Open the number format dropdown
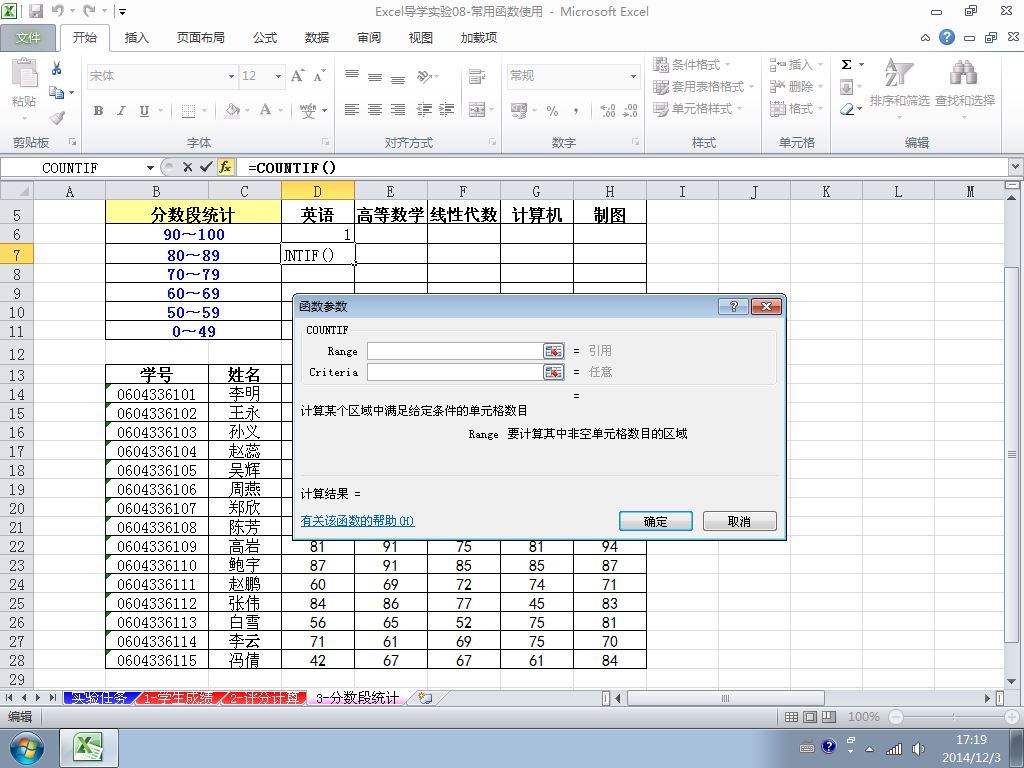This screenshot has width=1024, height=768. click(x=633, y=76)
